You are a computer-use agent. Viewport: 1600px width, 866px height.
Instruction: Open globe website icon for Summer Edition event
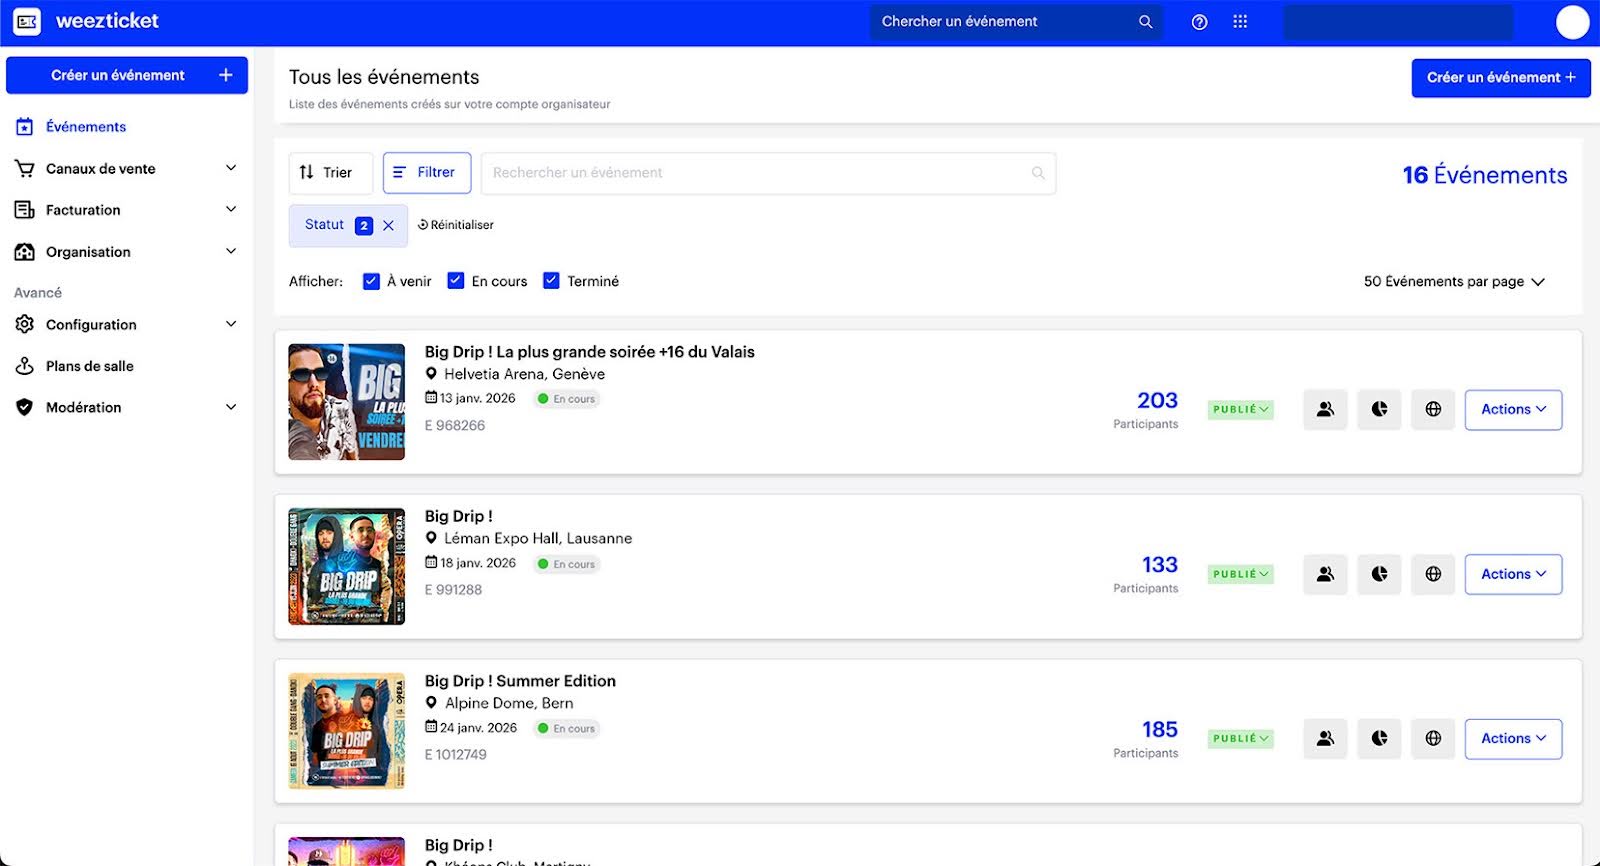coord(1433,739)
